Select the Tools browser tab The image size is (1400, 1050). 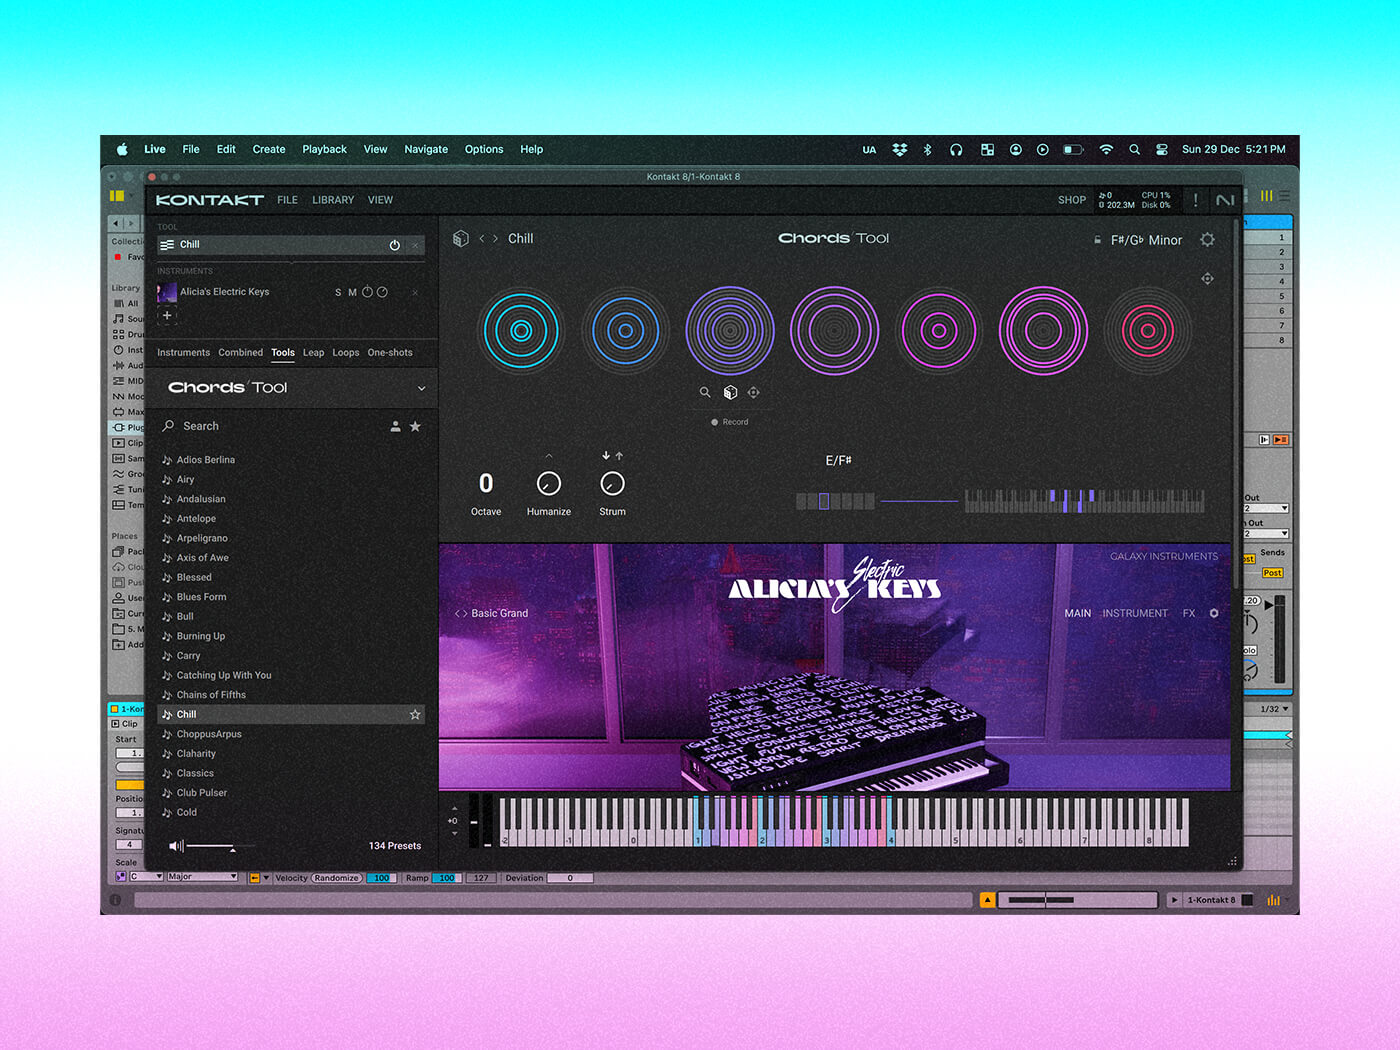tap(283, 352)
